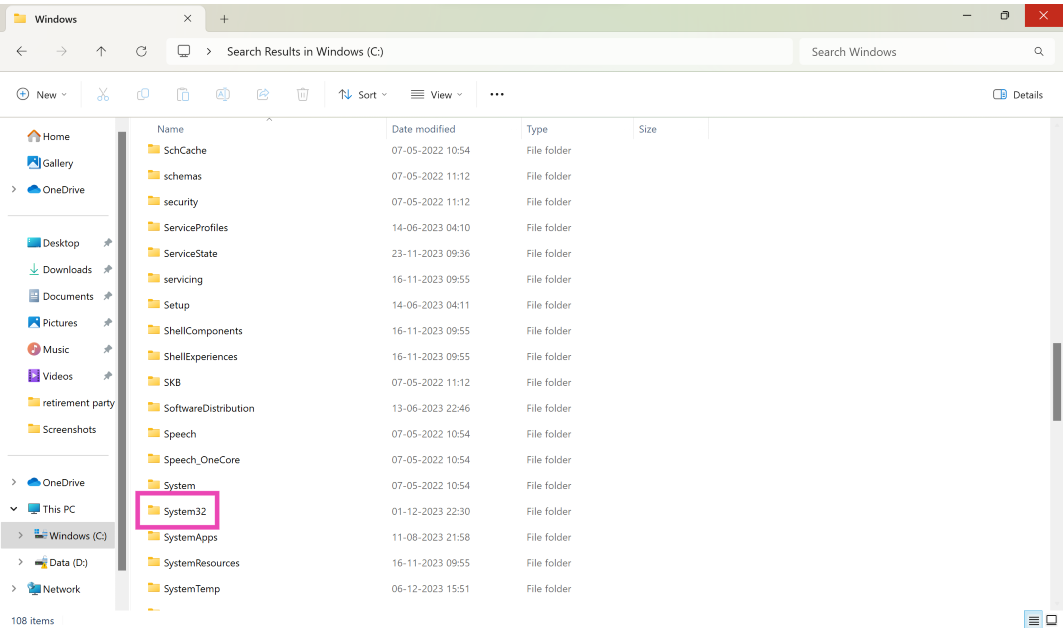Image resolution: width=1063 pixels, height=628 pixels.
Task: Refresh the current folder view
Action: coord(141,51)
